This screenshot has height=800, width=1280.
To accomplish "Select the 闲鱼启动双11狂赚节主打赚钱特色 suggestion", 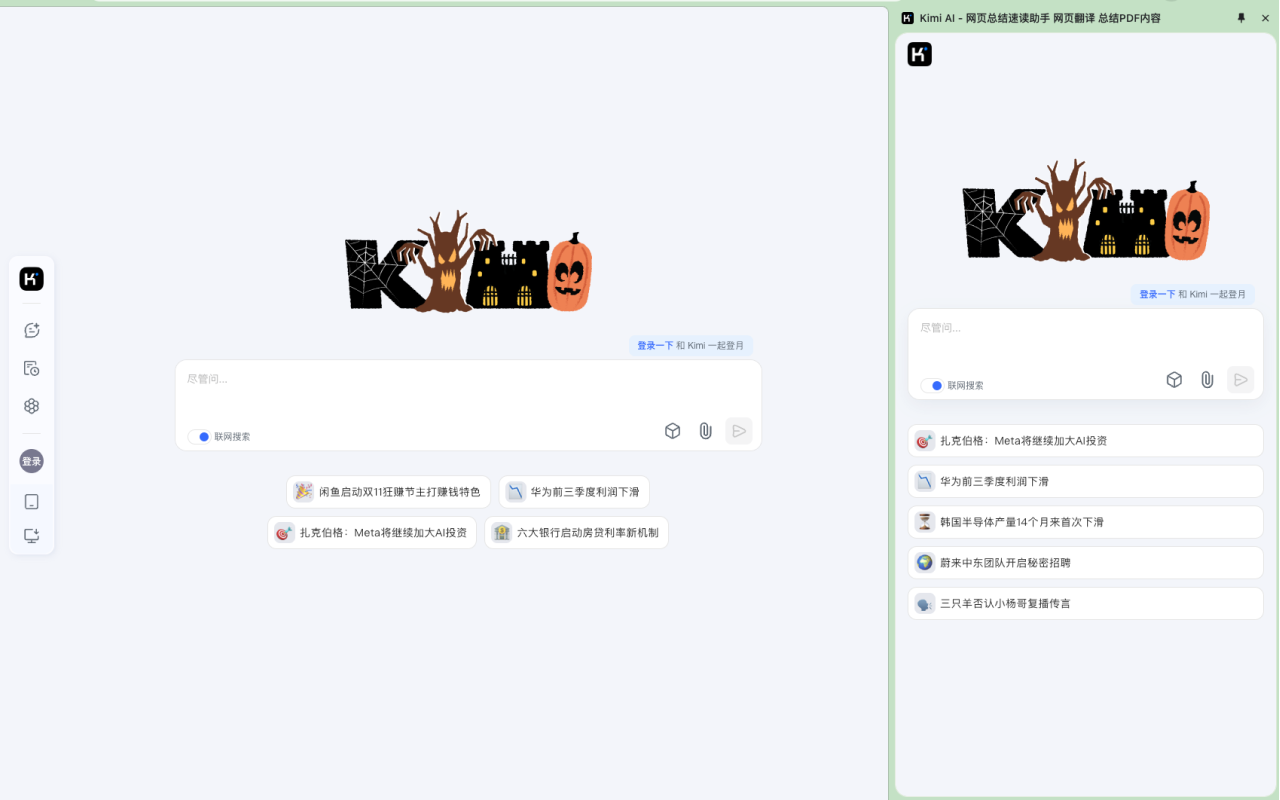I will coord(388,492).
